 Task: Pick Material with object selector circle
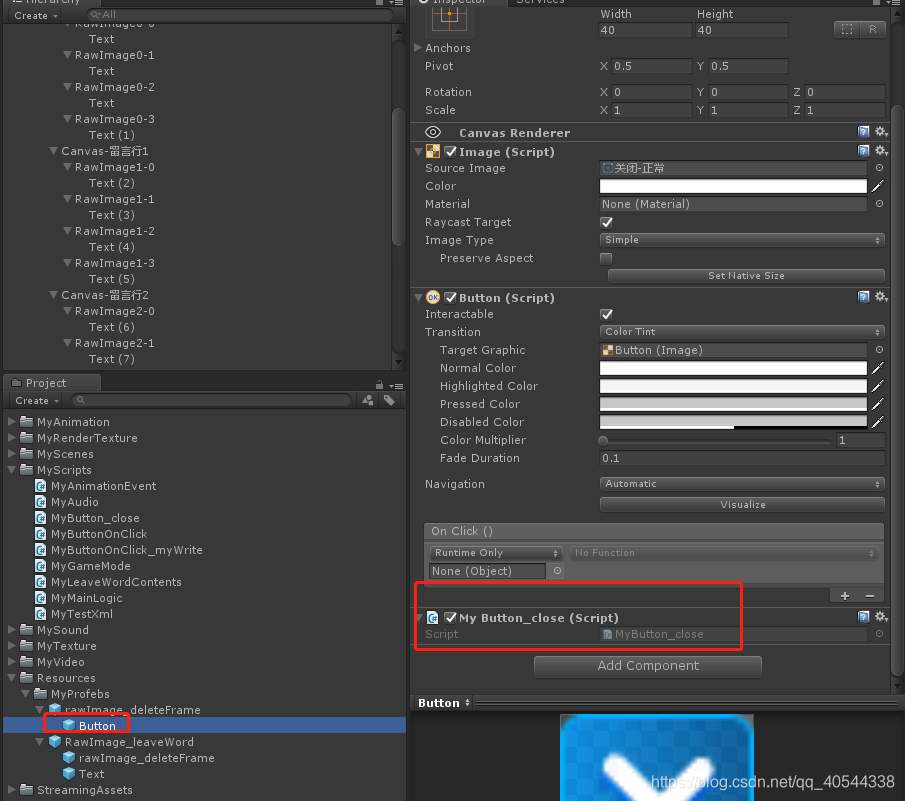point(879,204)
